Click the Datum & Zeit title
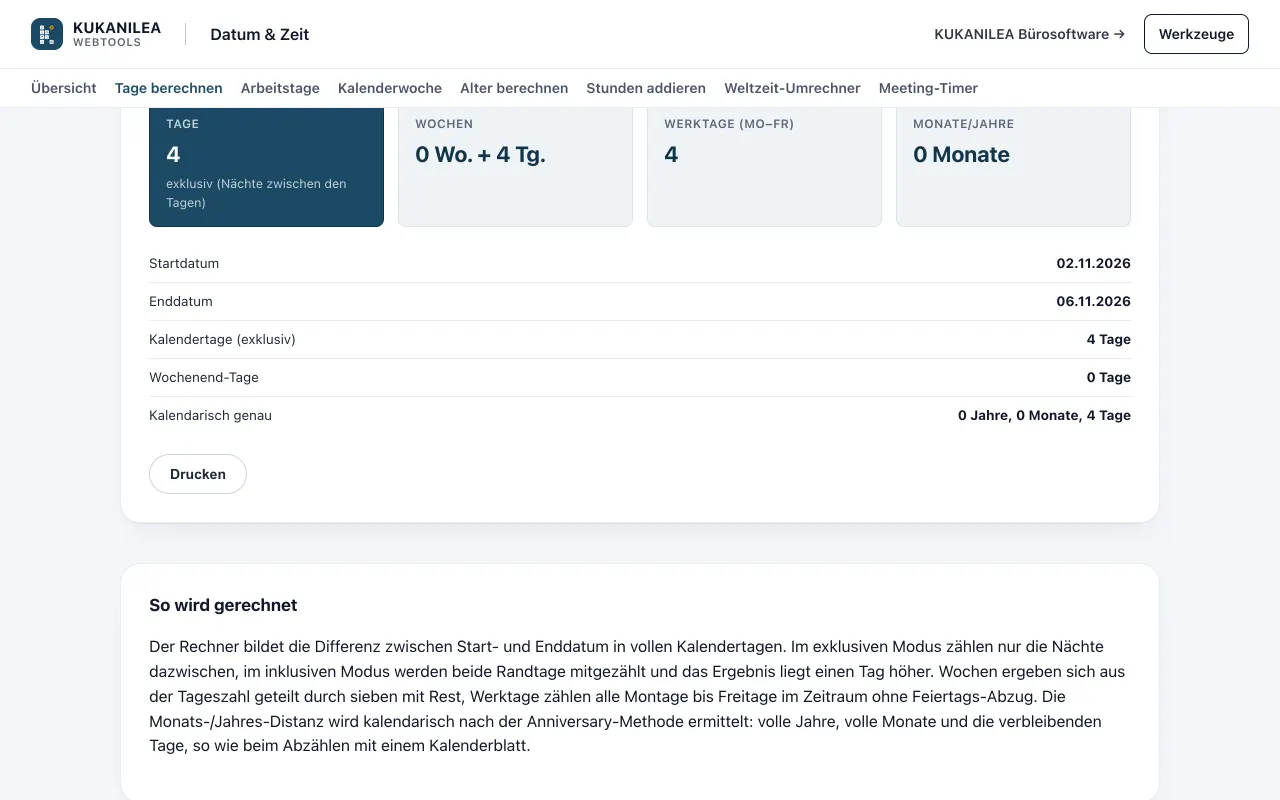Screen dimensions: 1280x800 coord(259,34)
